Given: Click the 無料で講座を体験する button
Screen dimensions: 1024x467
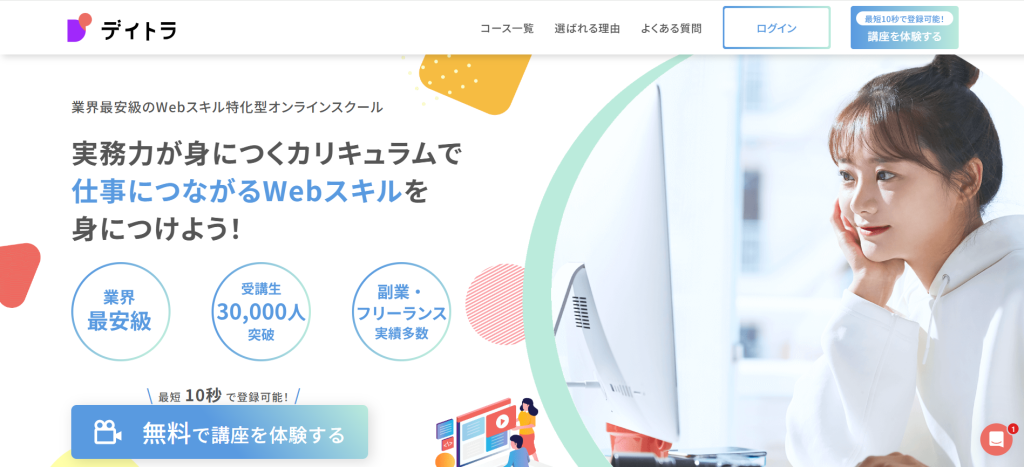Looking at the screenshot, I should 219,432.
